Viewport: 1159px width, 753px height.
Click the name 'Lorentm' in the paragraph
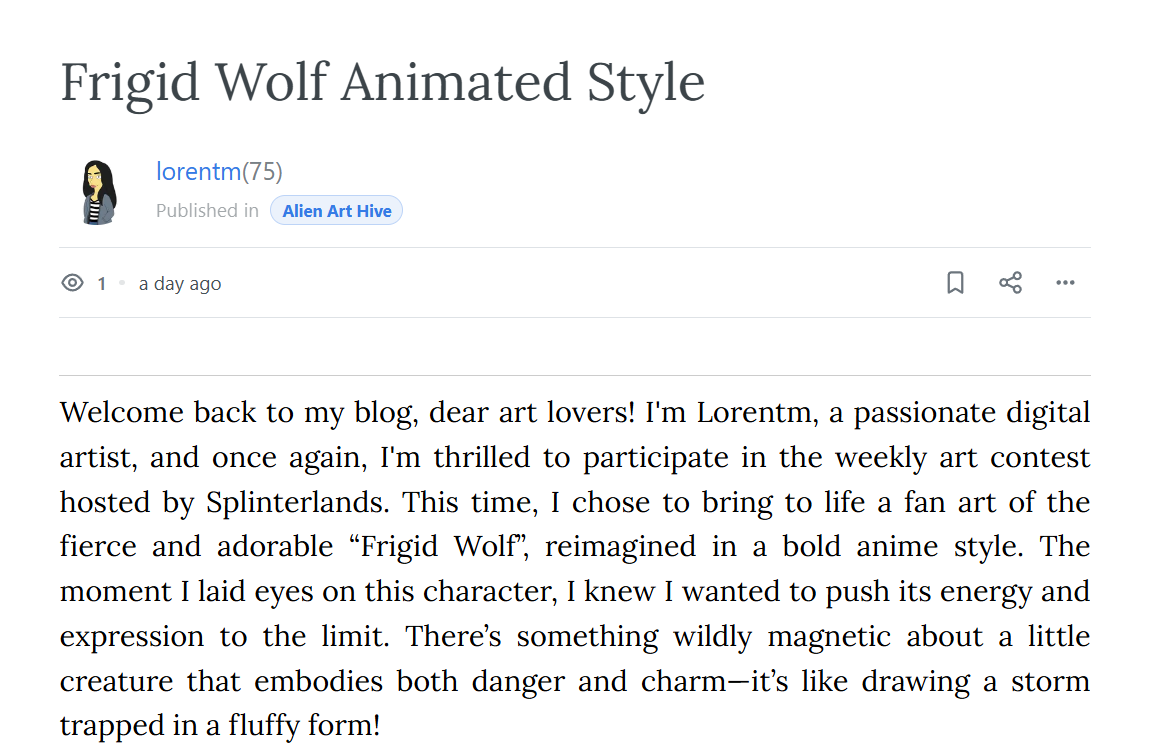pos(757,413)
